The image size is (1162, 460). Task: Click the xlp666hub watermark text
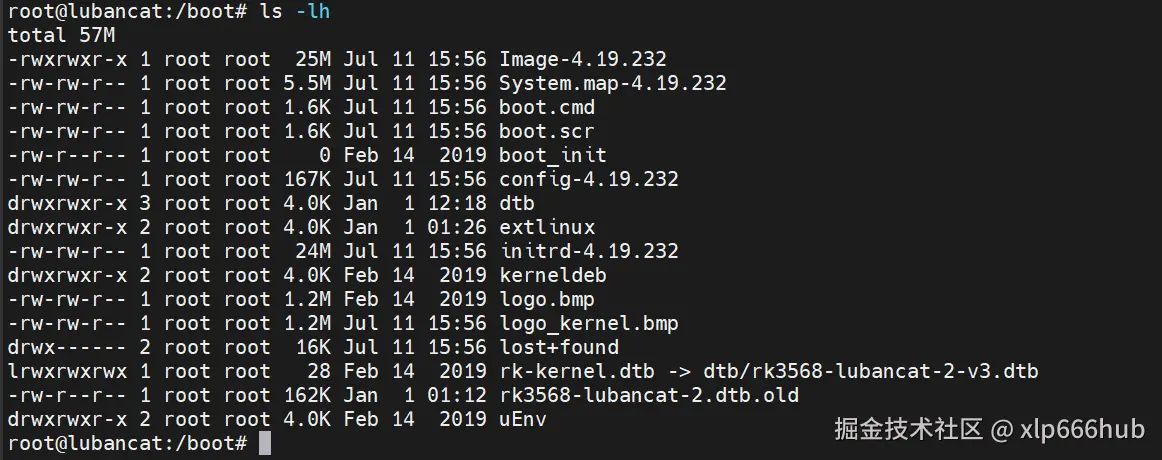(x=1082, y=429)
